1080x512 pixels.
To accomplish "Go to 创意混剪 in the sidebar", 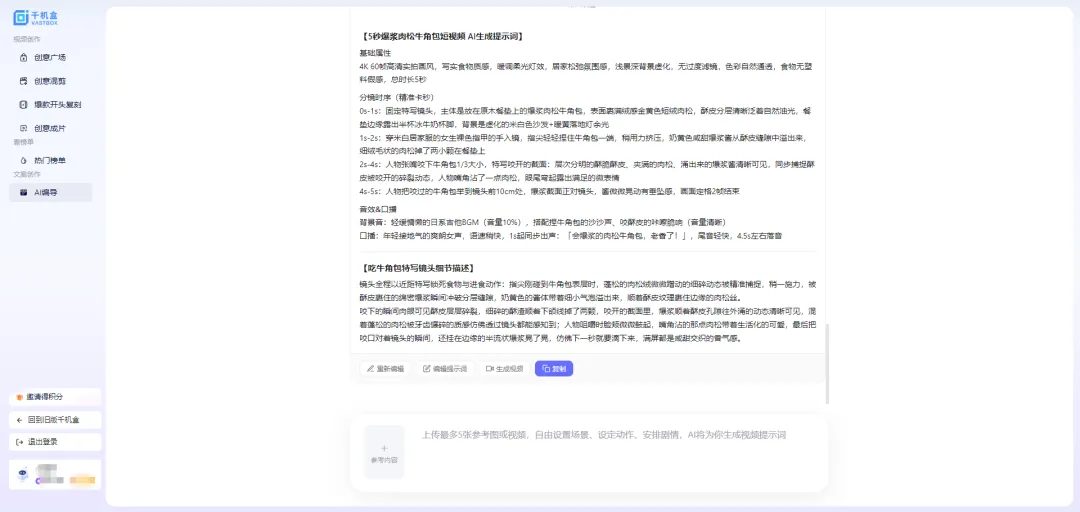I will [x=50, y=81].
